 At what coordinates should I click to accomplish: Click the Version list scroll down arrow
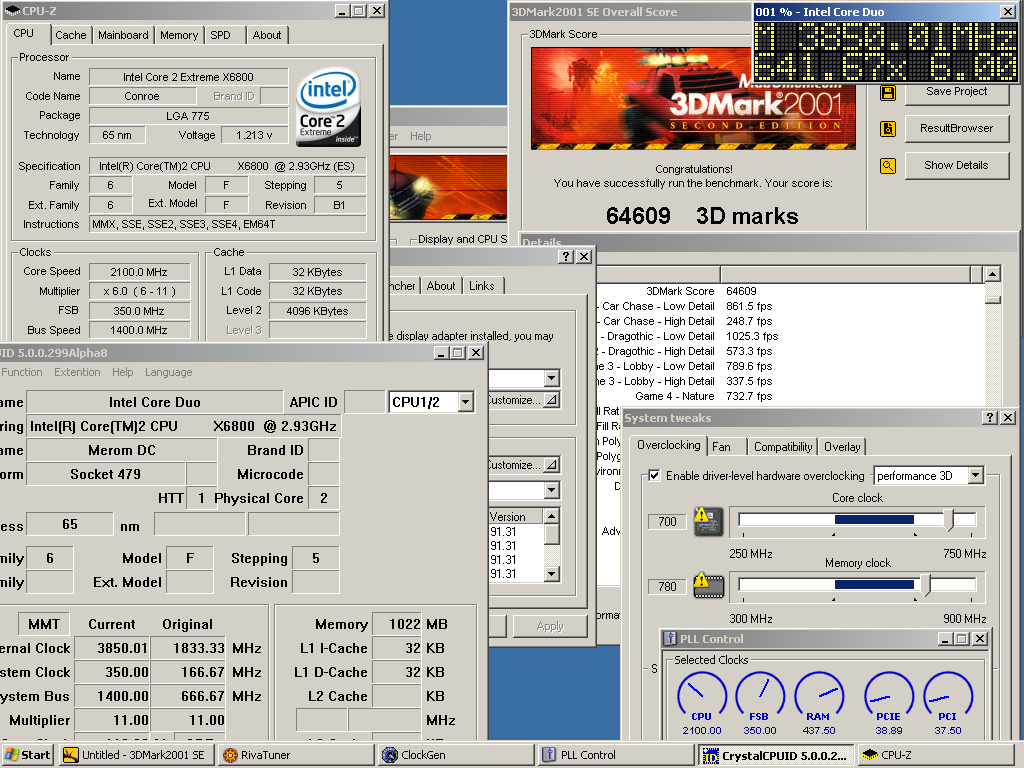coord(551,574)
